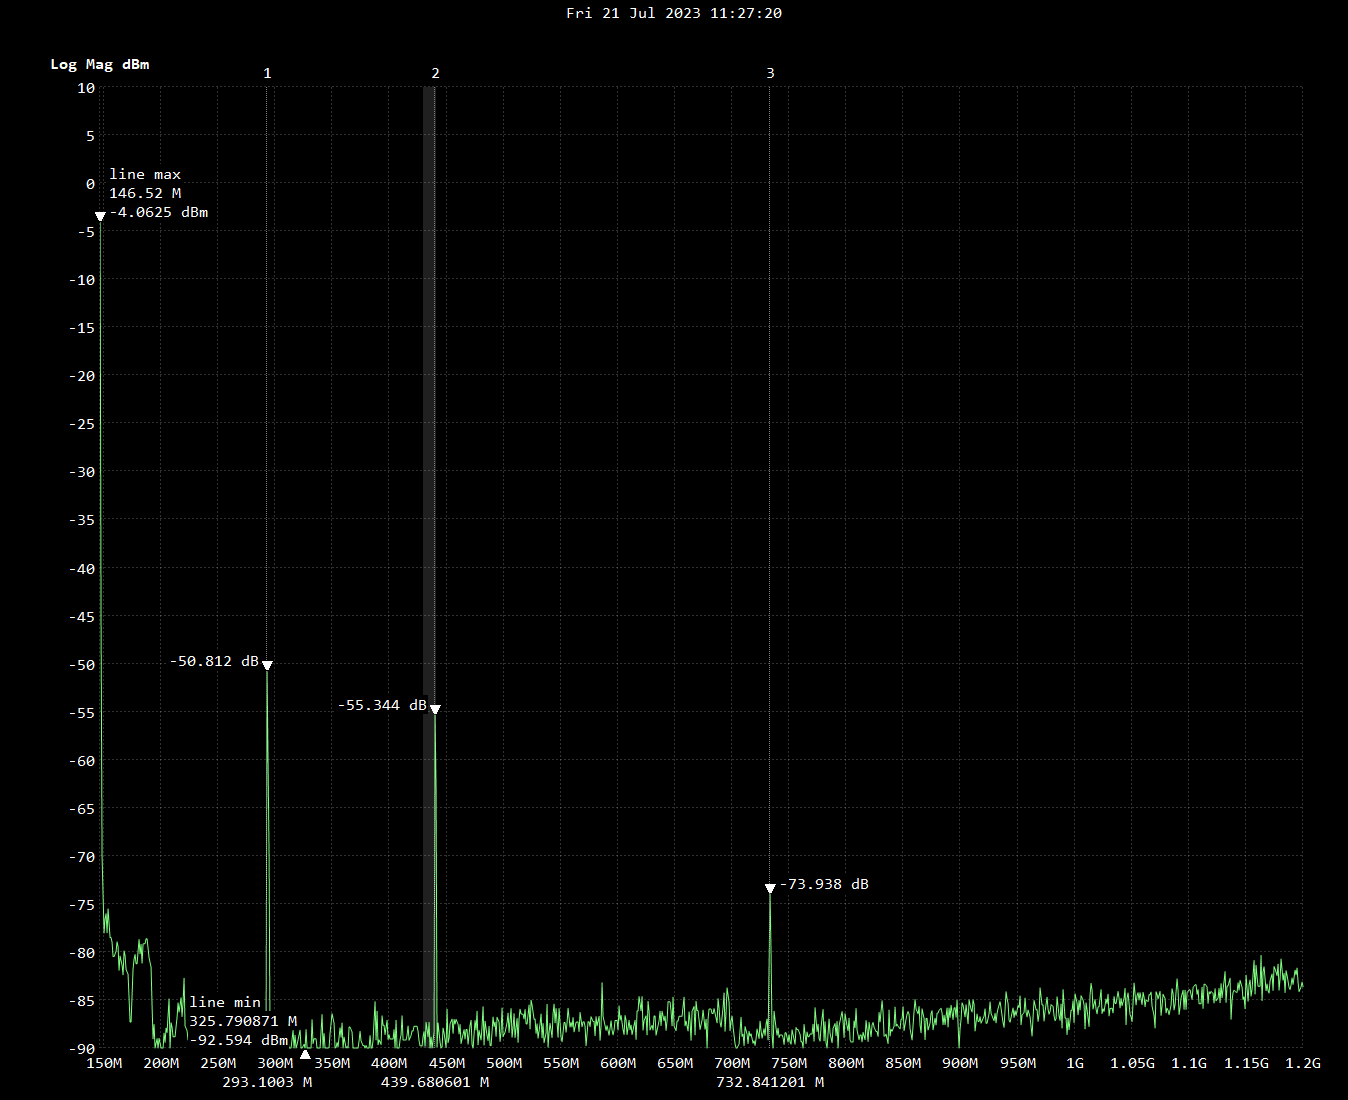Select the -4.0625 dBm line max readout
This screenshot has width=1348, height=1100.
click(159, 212)
